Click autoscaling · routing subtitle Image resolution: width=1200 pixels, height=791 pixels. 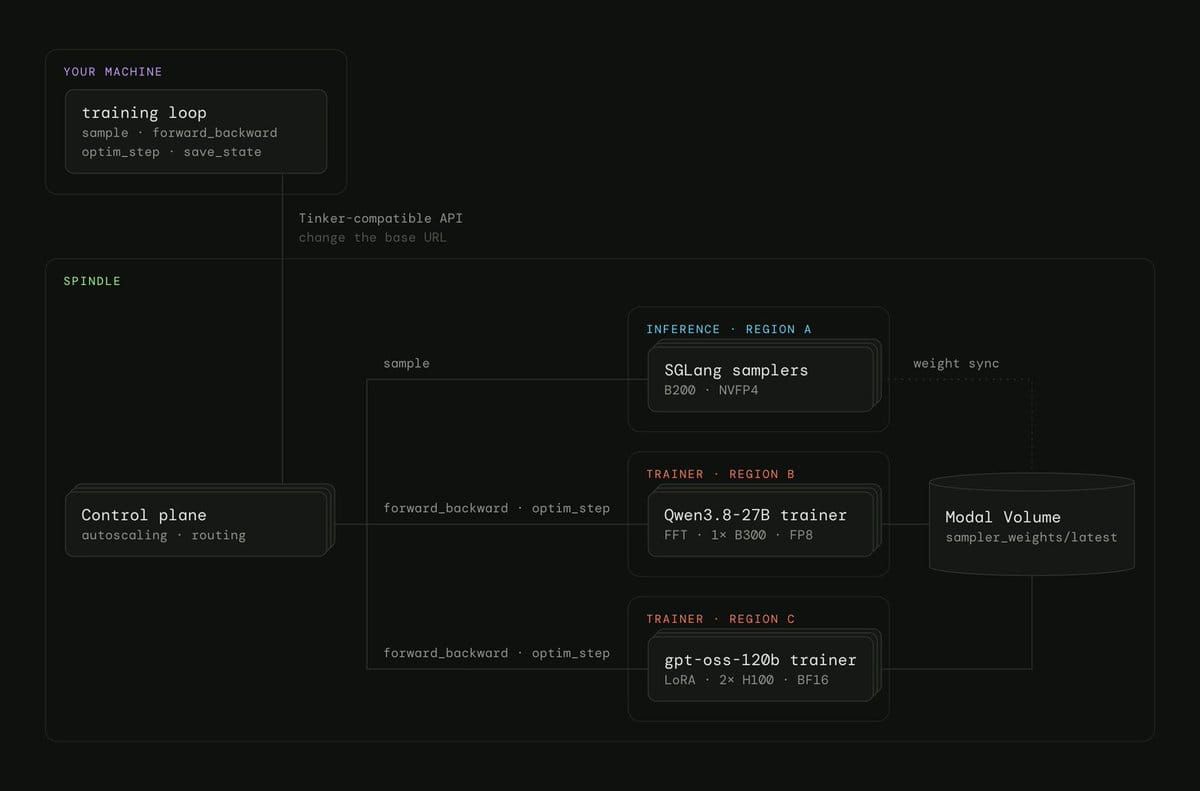coord(163,535)
